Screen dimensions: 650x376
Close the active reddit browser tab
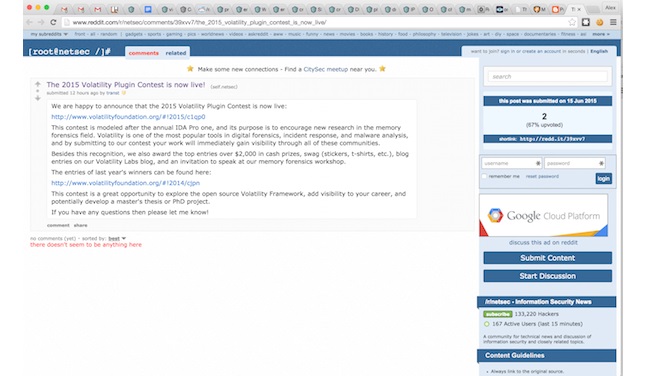579,9
